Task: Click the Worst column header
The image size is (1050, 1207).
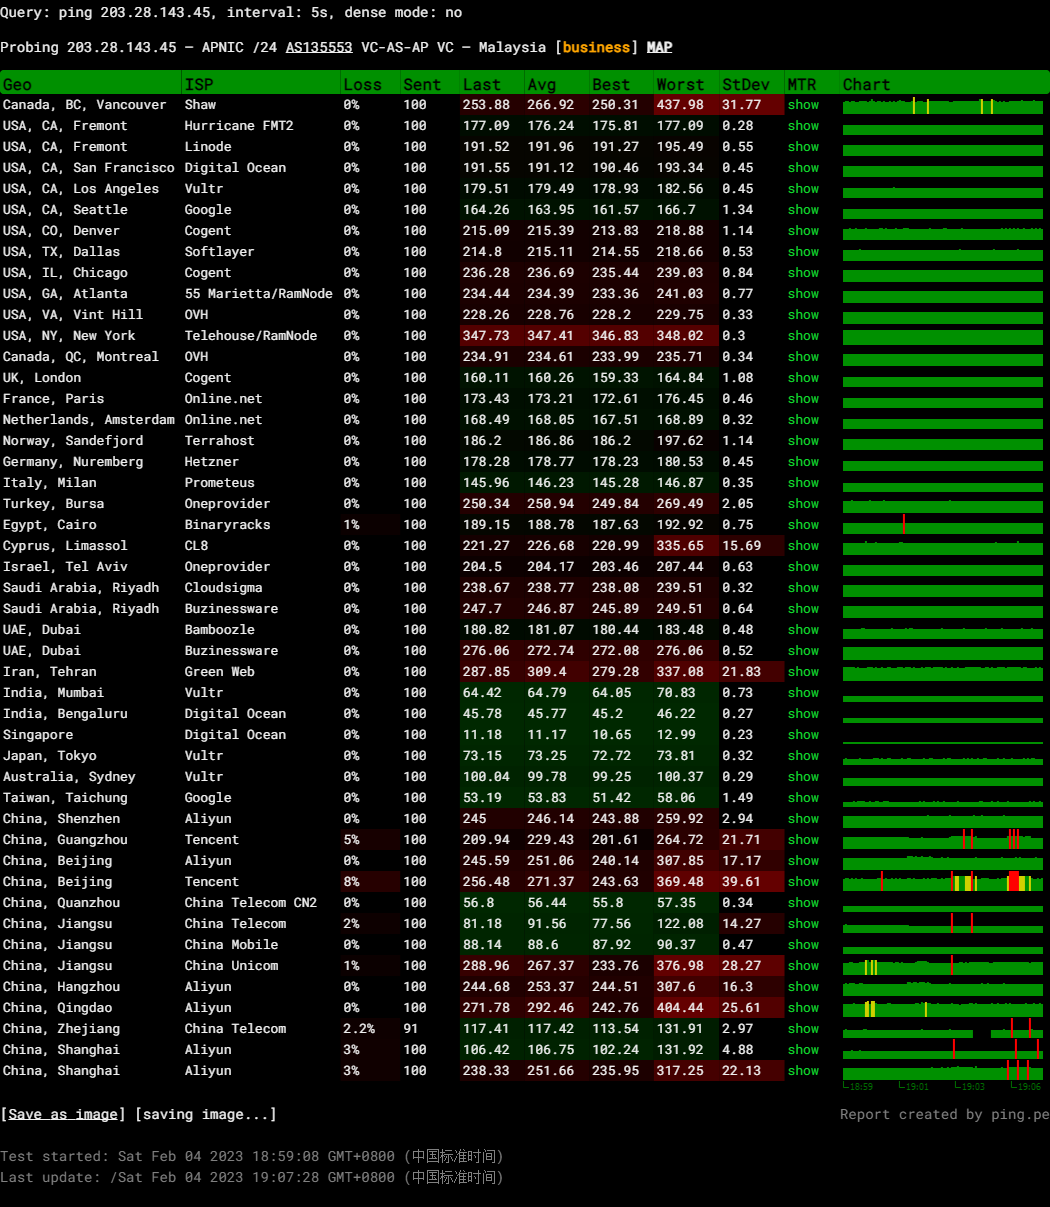Action: 680,84
